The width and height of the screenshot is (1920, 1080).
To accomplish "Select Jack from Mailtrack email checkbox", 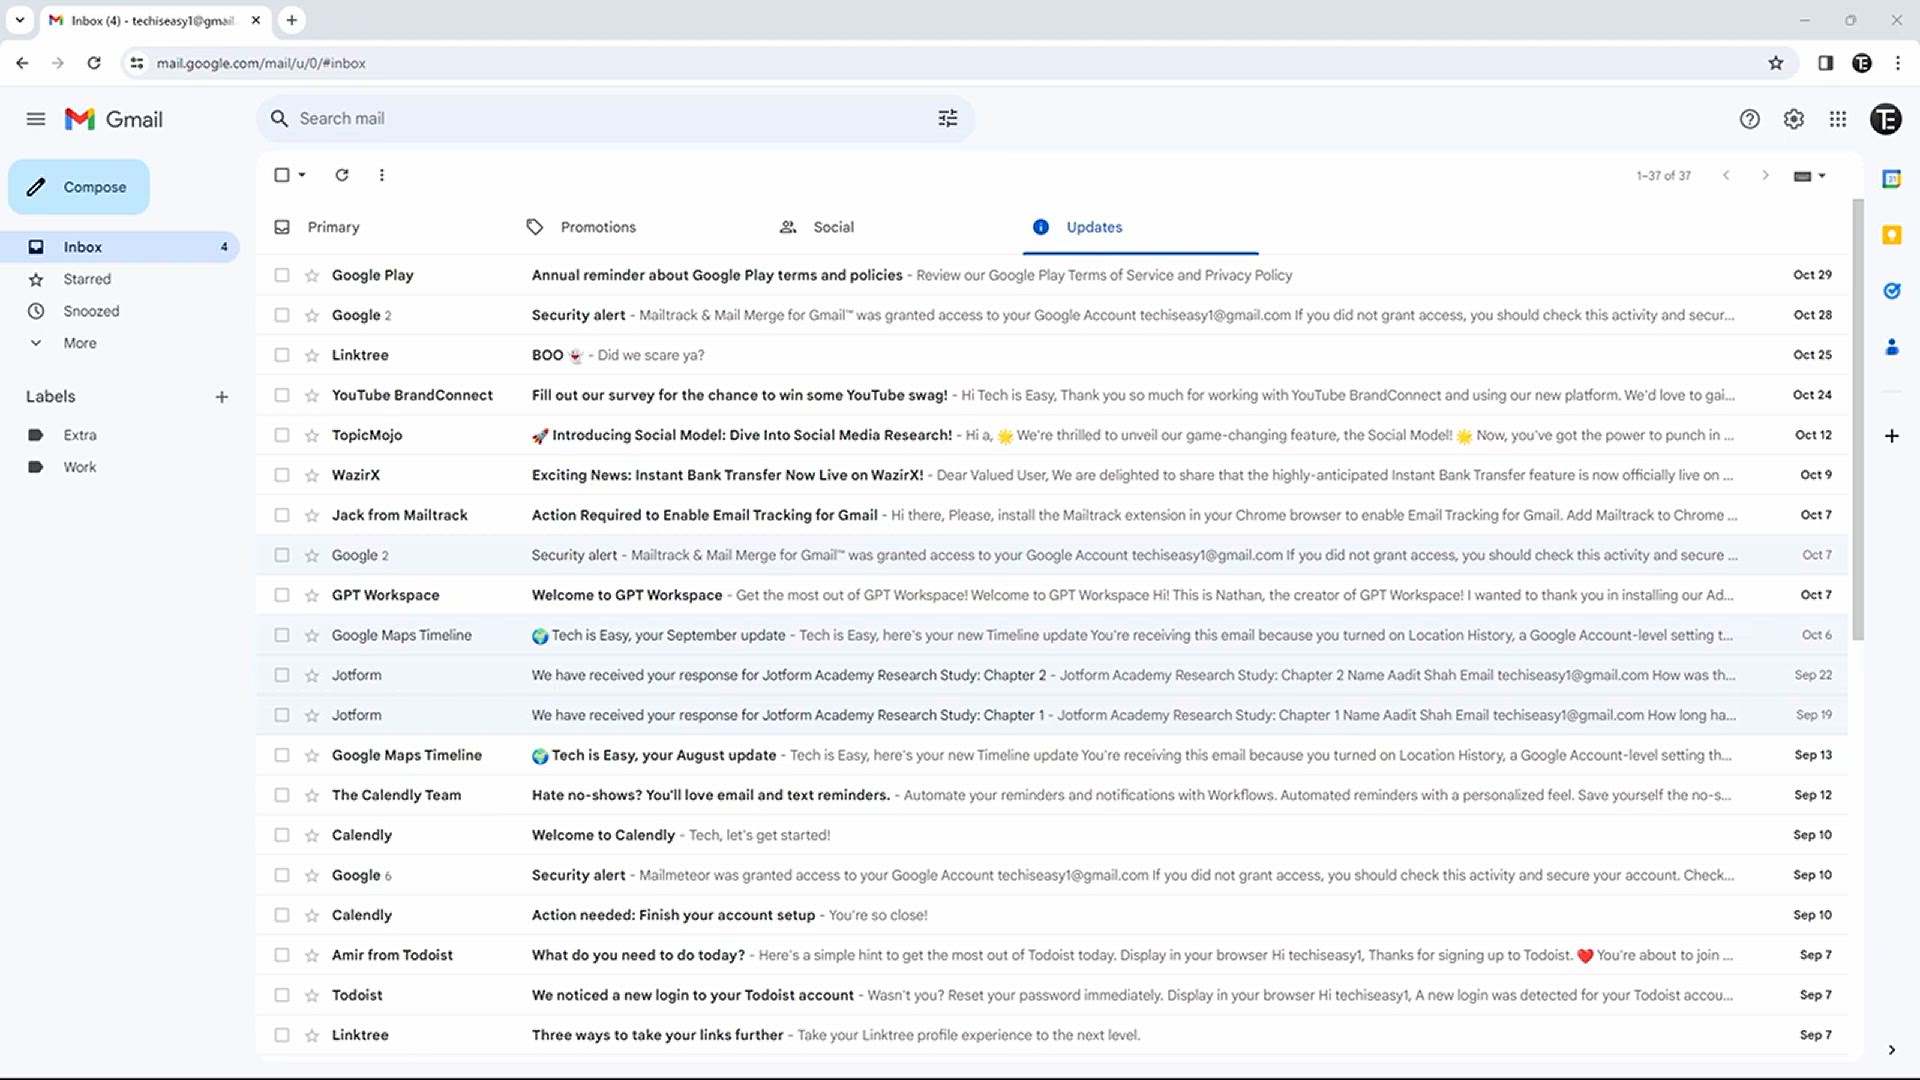I will tap(282, 515).
